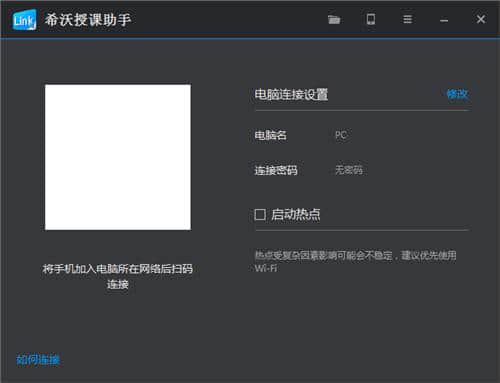Click the 电脑名 label
Screen dimensions: 500x383
tap(270, 135)
